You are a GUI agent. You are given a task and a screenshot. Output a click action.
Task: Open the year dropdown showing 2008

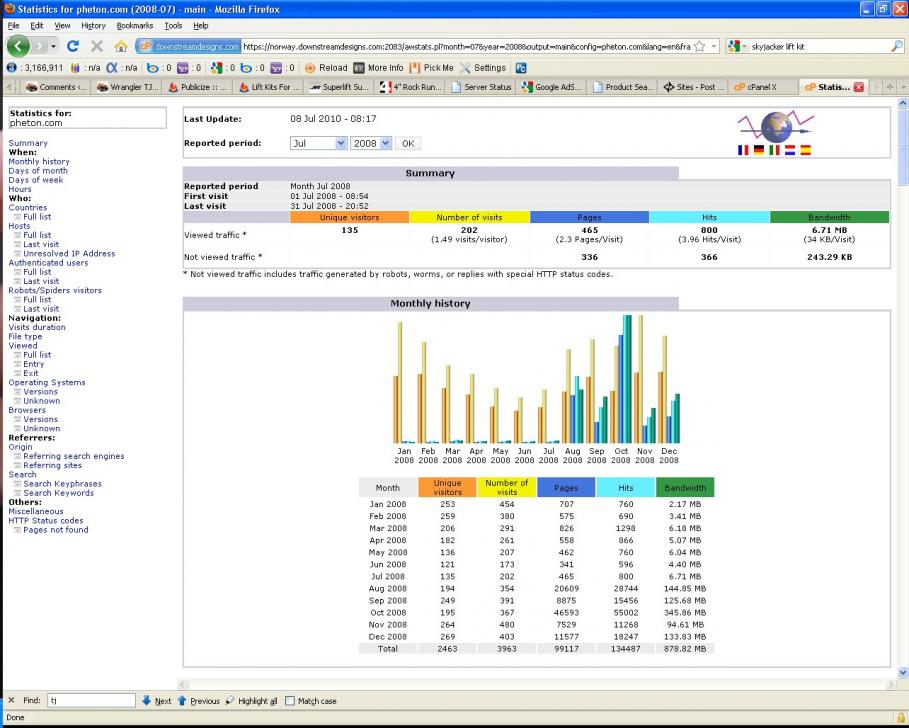(371, 143)
